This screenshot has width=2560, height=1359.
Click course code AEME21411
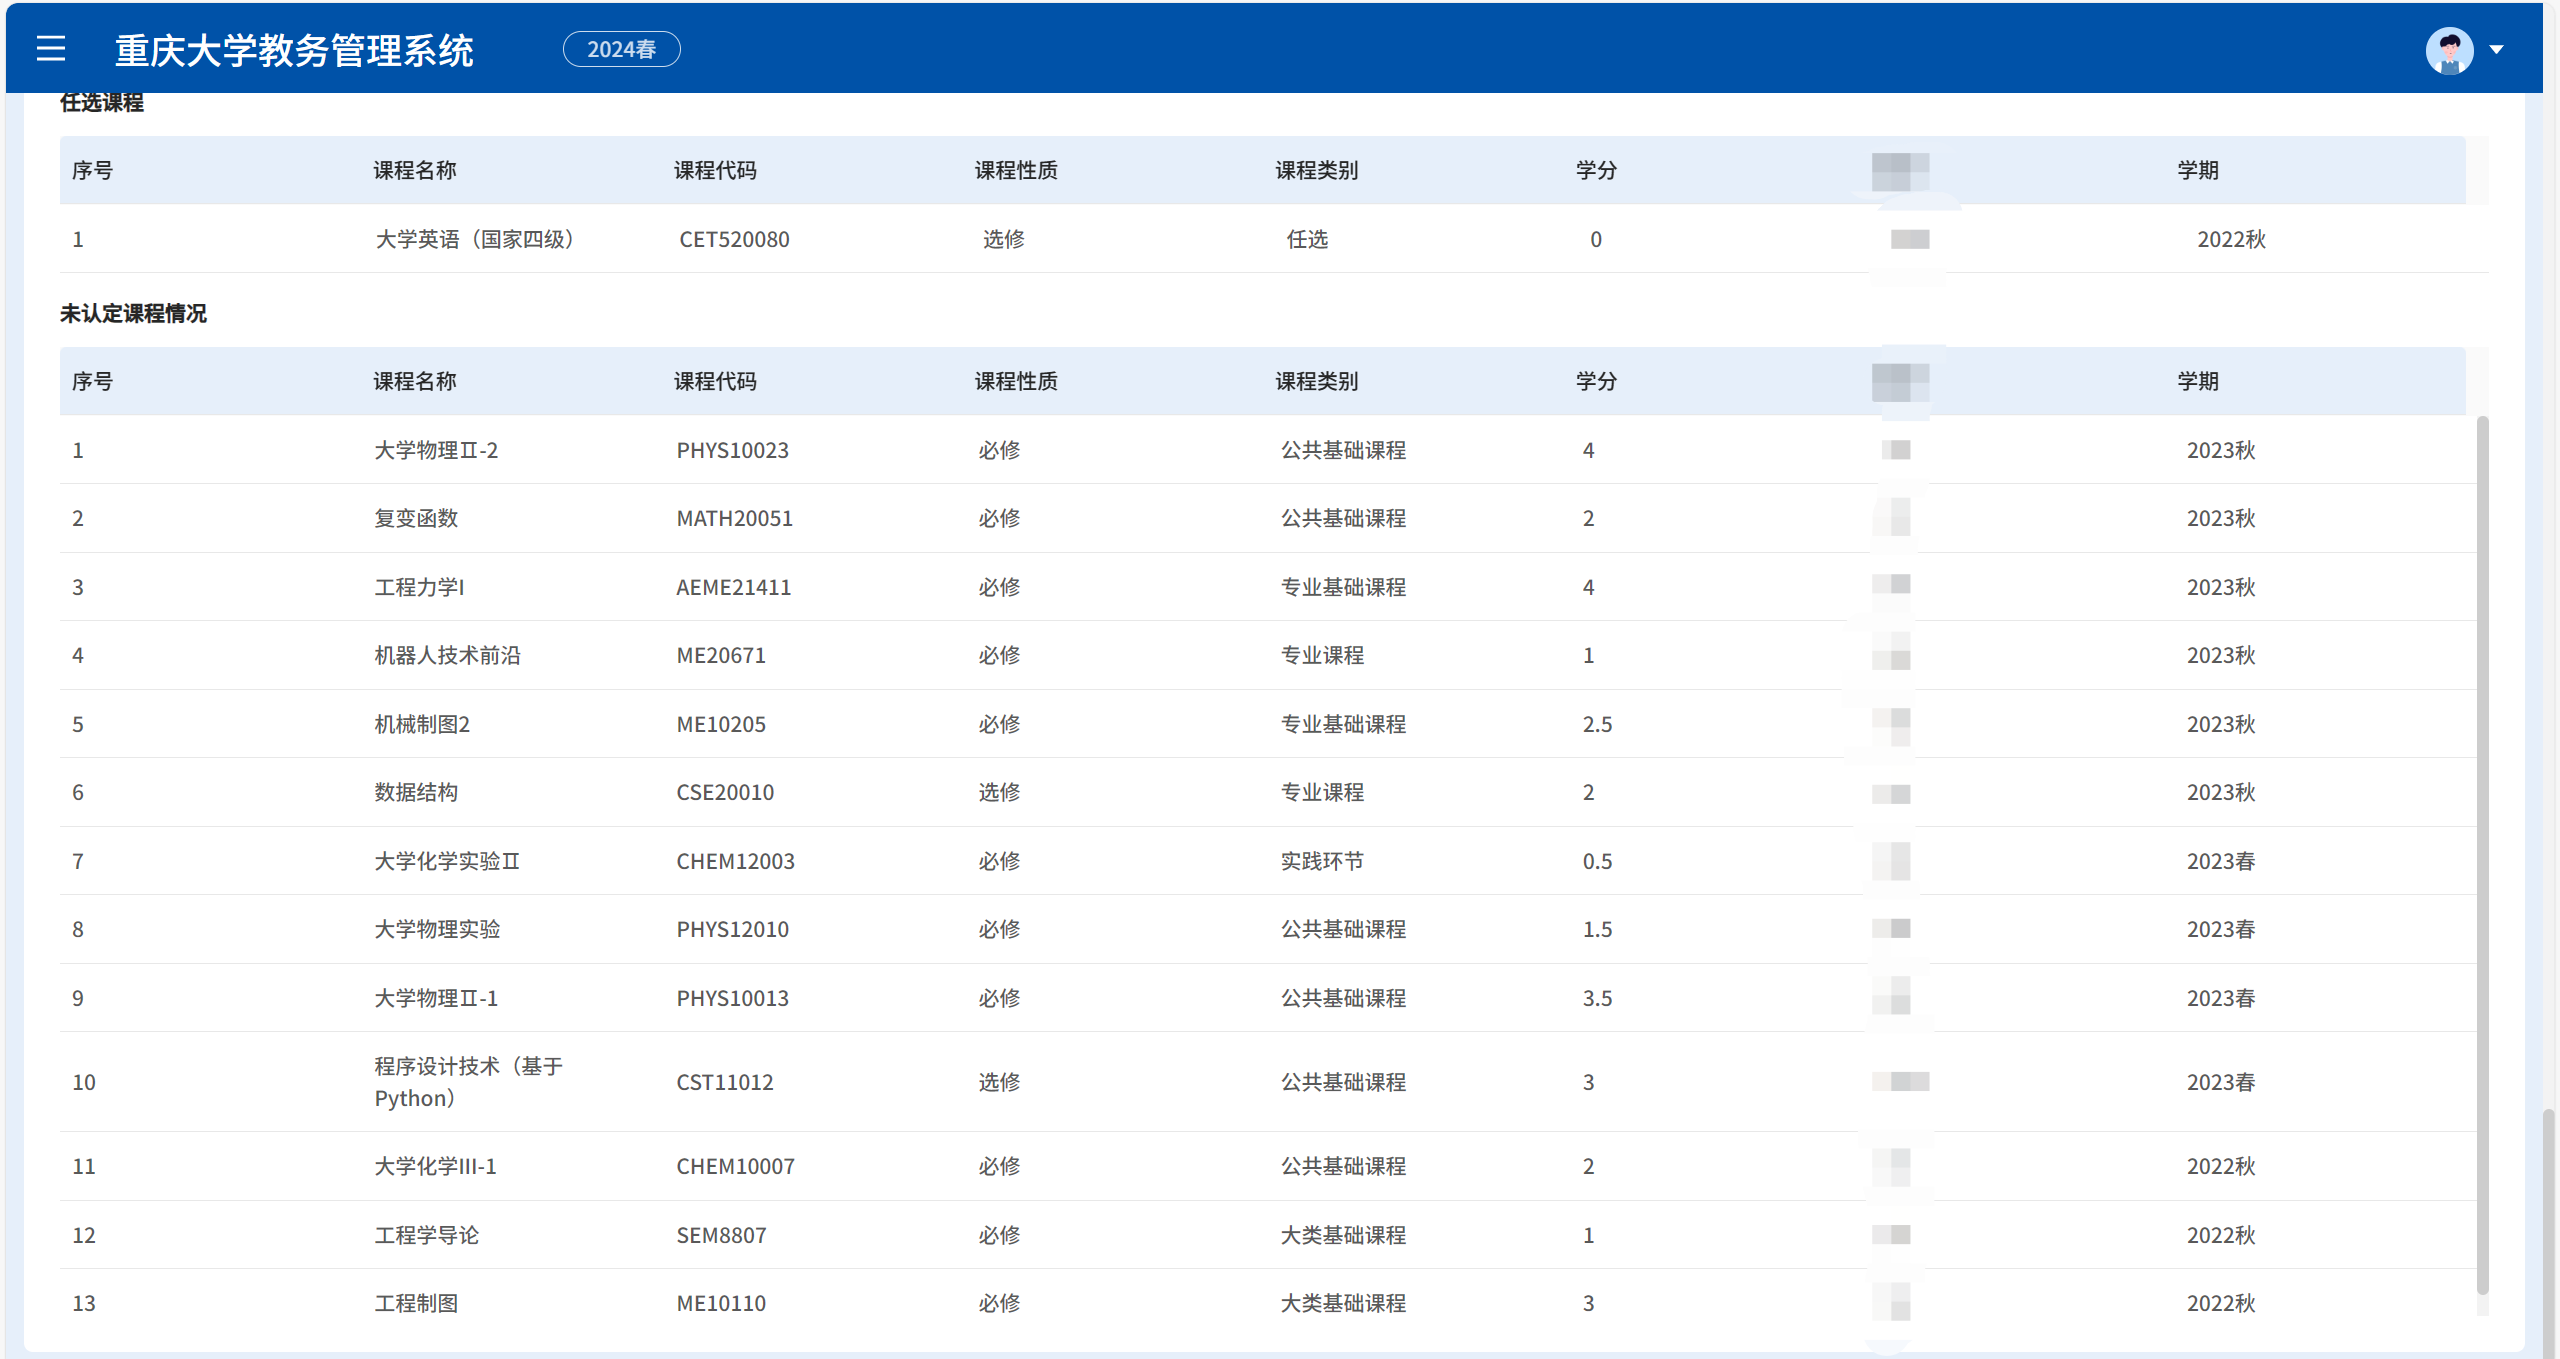733,587
